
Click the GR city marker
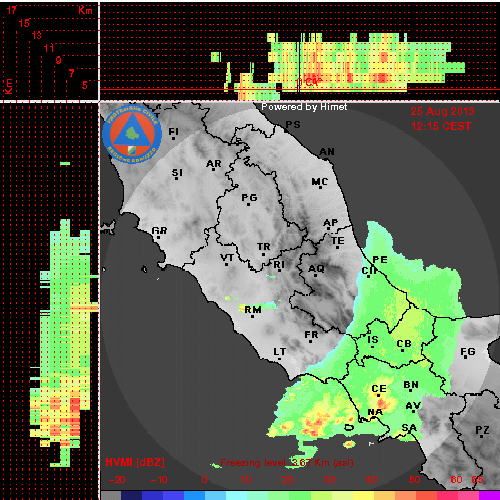pyautogui.click(x=158, y=237)
